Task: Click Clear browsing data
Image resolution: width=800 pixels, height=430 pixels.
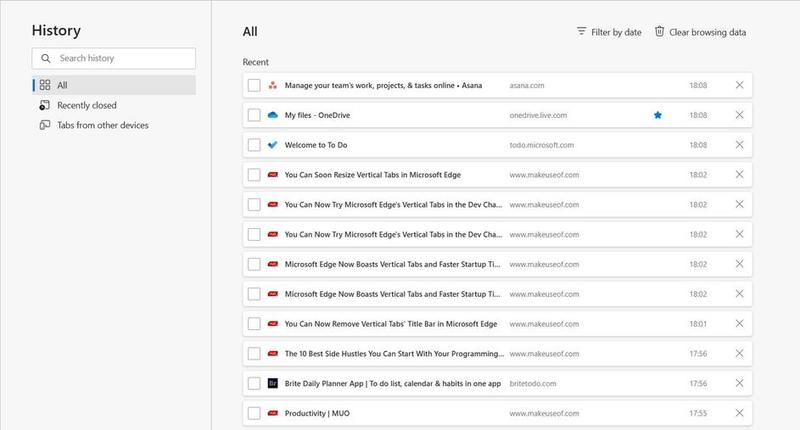Action: click(701, 32)
